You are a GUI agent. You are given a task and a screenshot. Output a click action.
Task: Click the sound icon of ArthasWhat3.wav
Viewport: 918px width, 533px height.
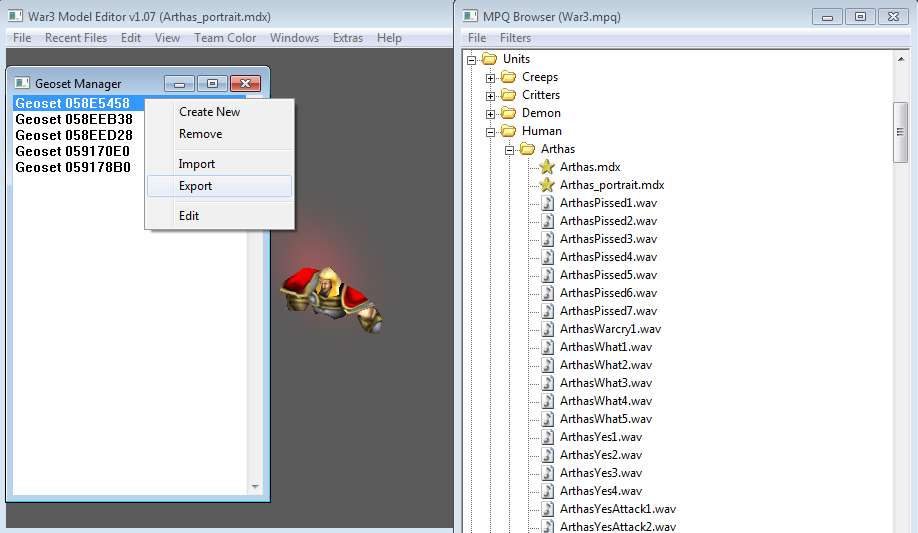point(547,383)
